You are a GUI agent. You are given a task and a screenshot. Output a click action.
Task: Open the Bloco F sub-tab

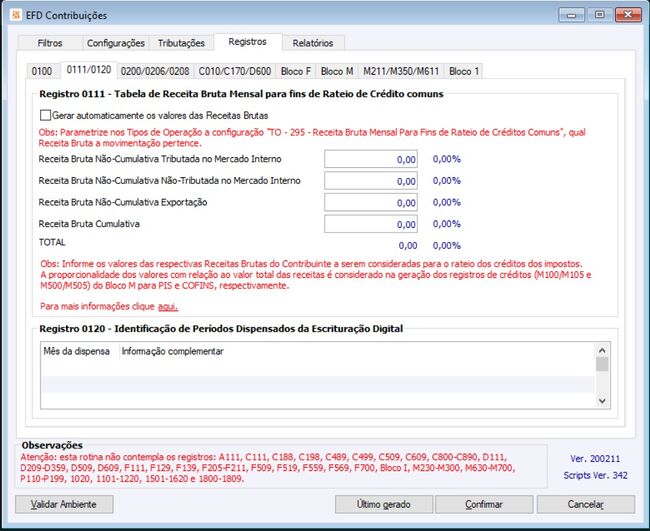[x=296, y=71]
